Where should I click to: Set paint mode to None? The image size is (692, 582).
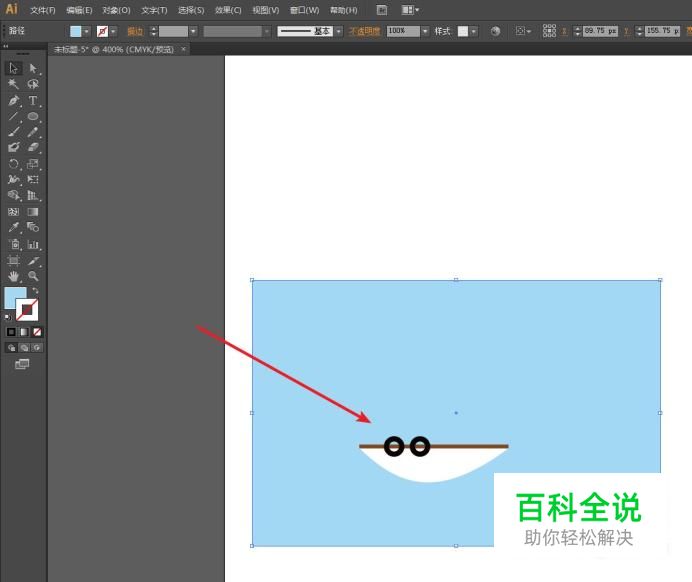point(37,332)
